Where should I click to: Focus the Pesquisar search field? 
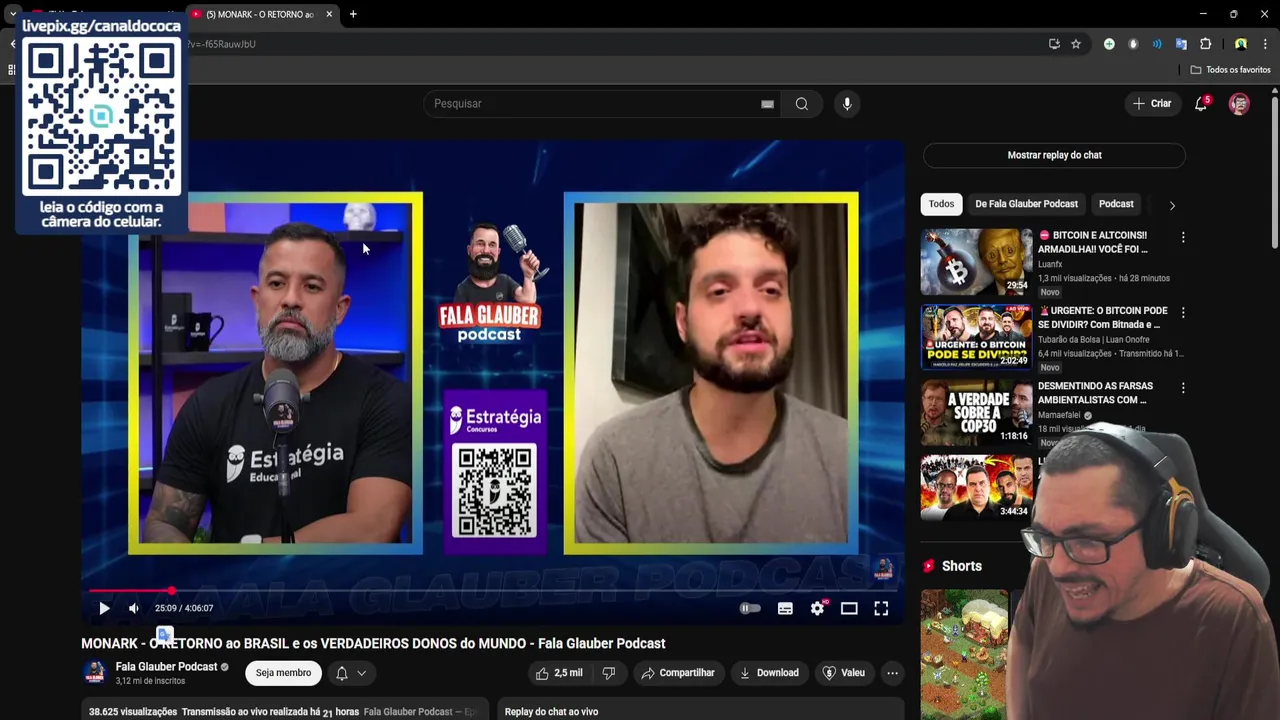coord(590,104)
